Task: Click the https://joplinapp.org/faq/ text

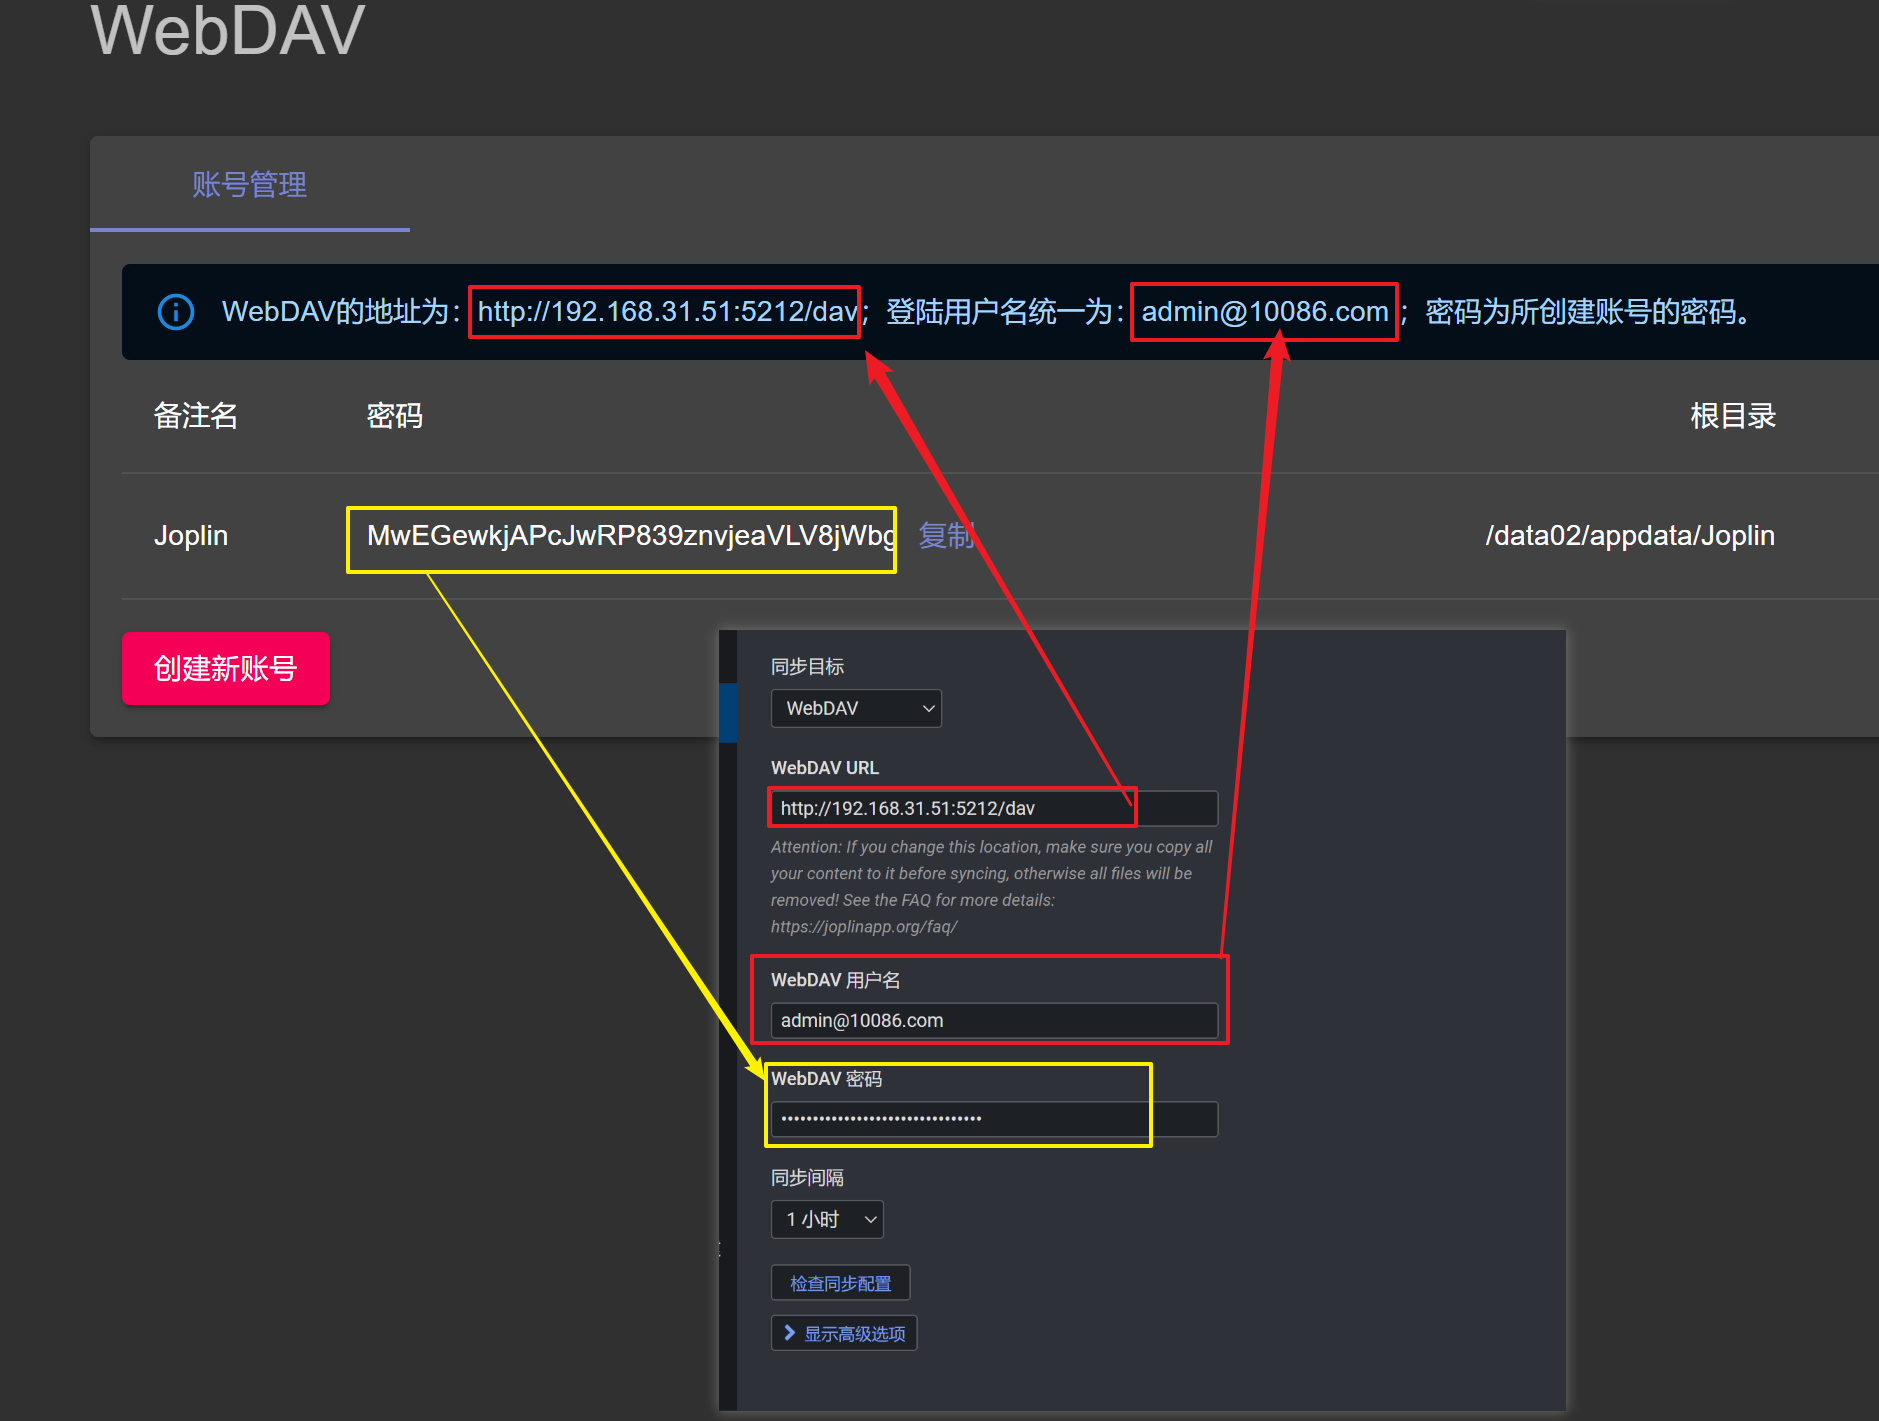Action: [x=864, y=927]
